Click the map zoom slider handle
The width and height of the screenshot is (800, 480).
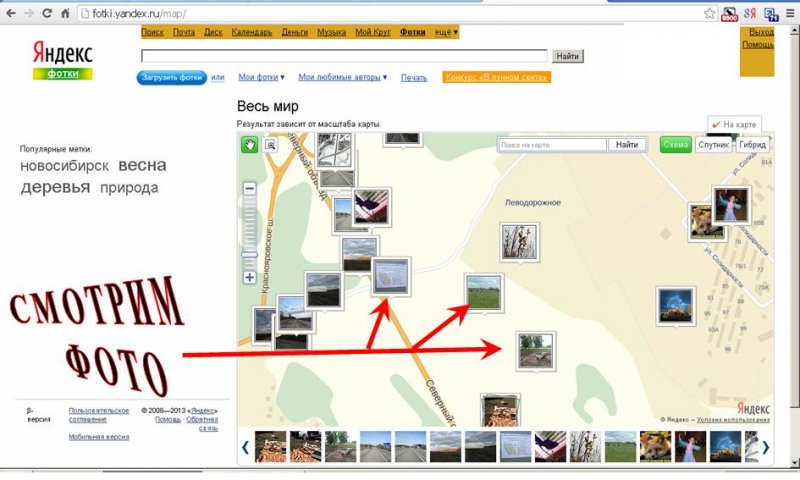coord(249,255)
